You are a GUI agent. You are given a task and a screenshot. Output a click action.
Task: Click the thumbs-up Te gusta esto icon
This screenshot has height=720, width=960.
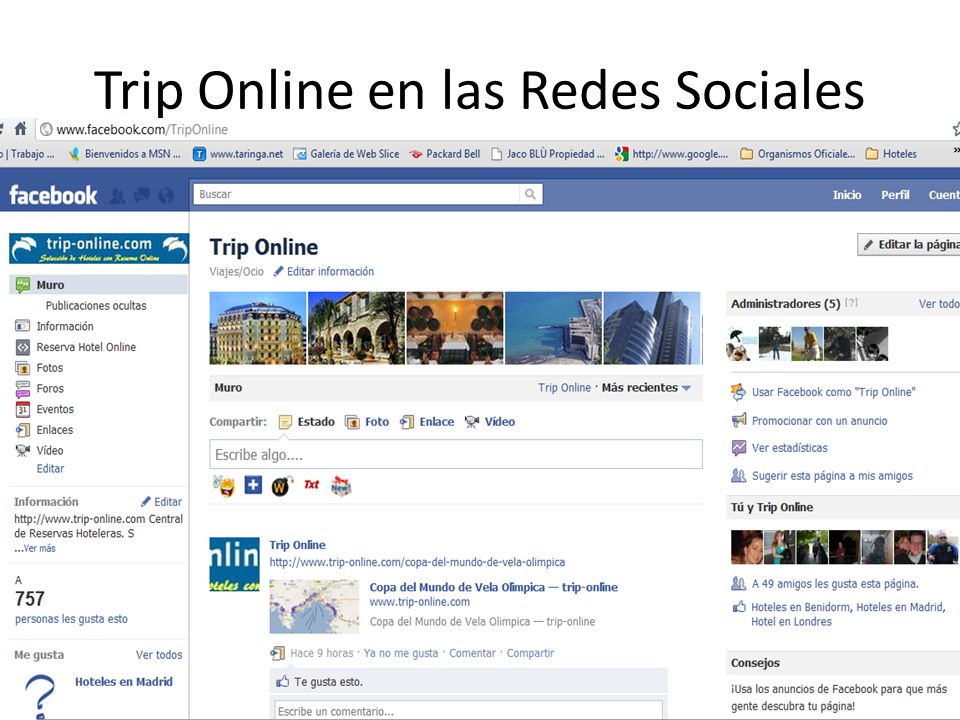point(283,681)
